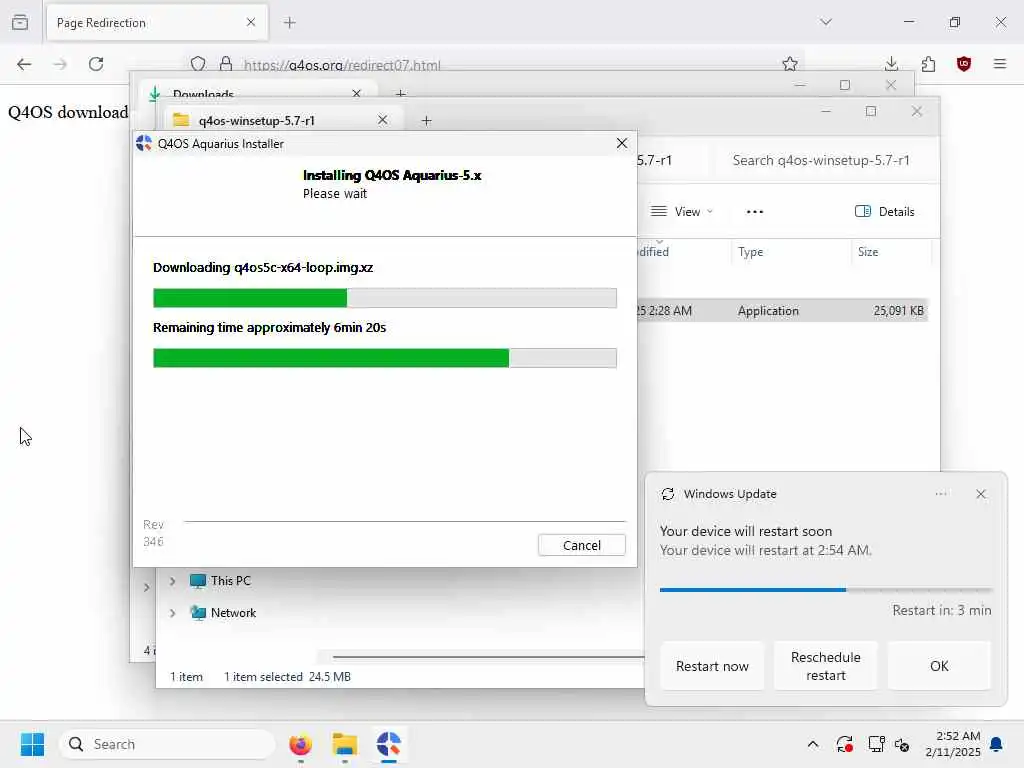Open clock showing 2:52 AM
This screenshot has height=768, width=1024.
[x=953, y=744]
